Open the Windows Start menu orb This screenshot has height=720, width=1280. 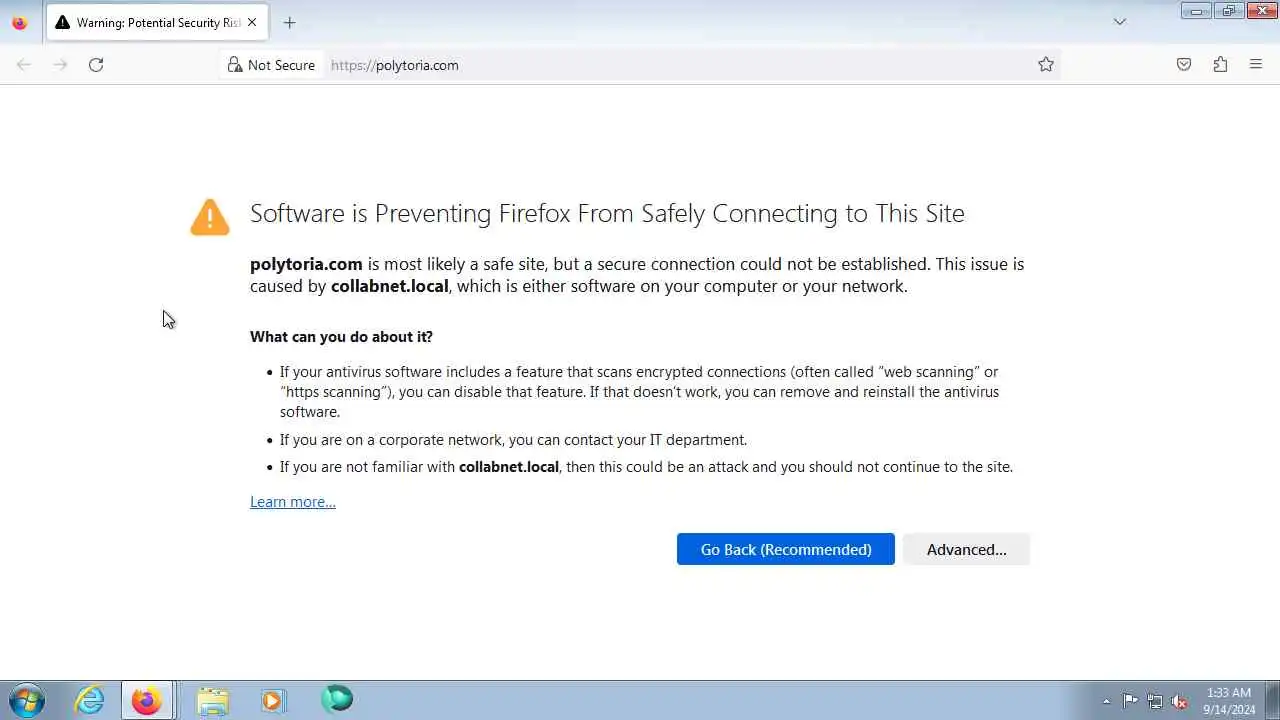27,700
